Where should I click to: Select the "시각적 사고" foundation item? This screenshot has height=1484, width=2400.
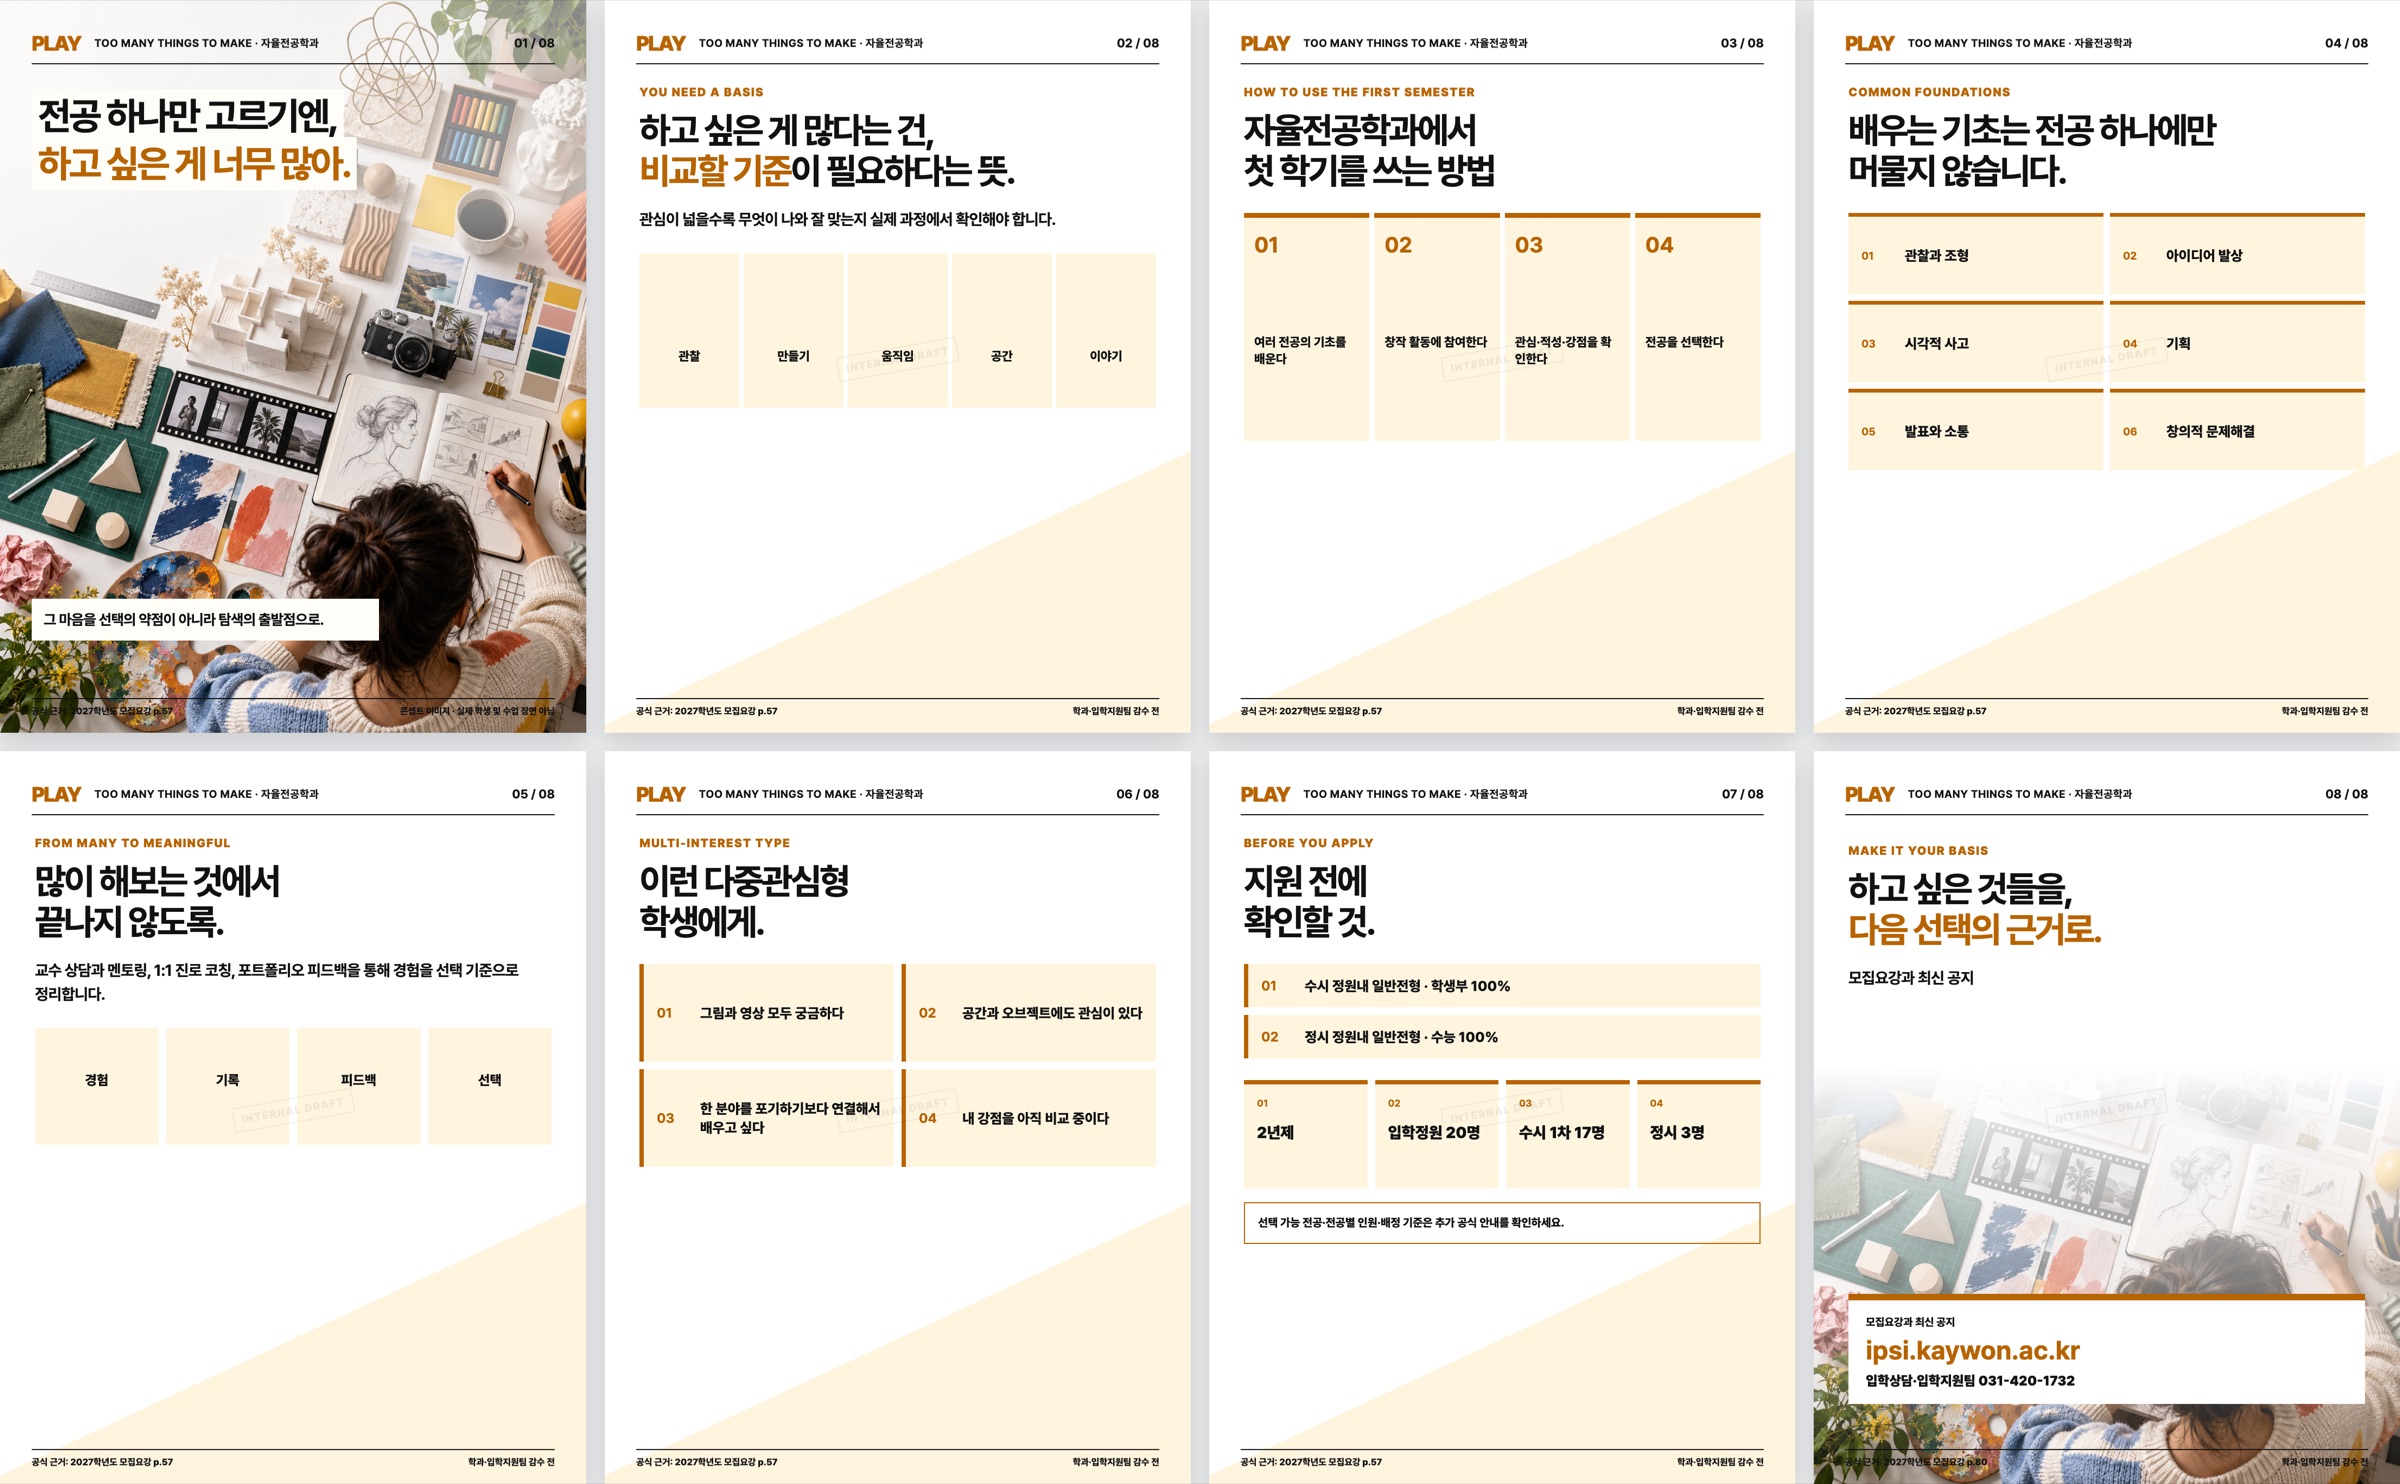point(1975,343)
